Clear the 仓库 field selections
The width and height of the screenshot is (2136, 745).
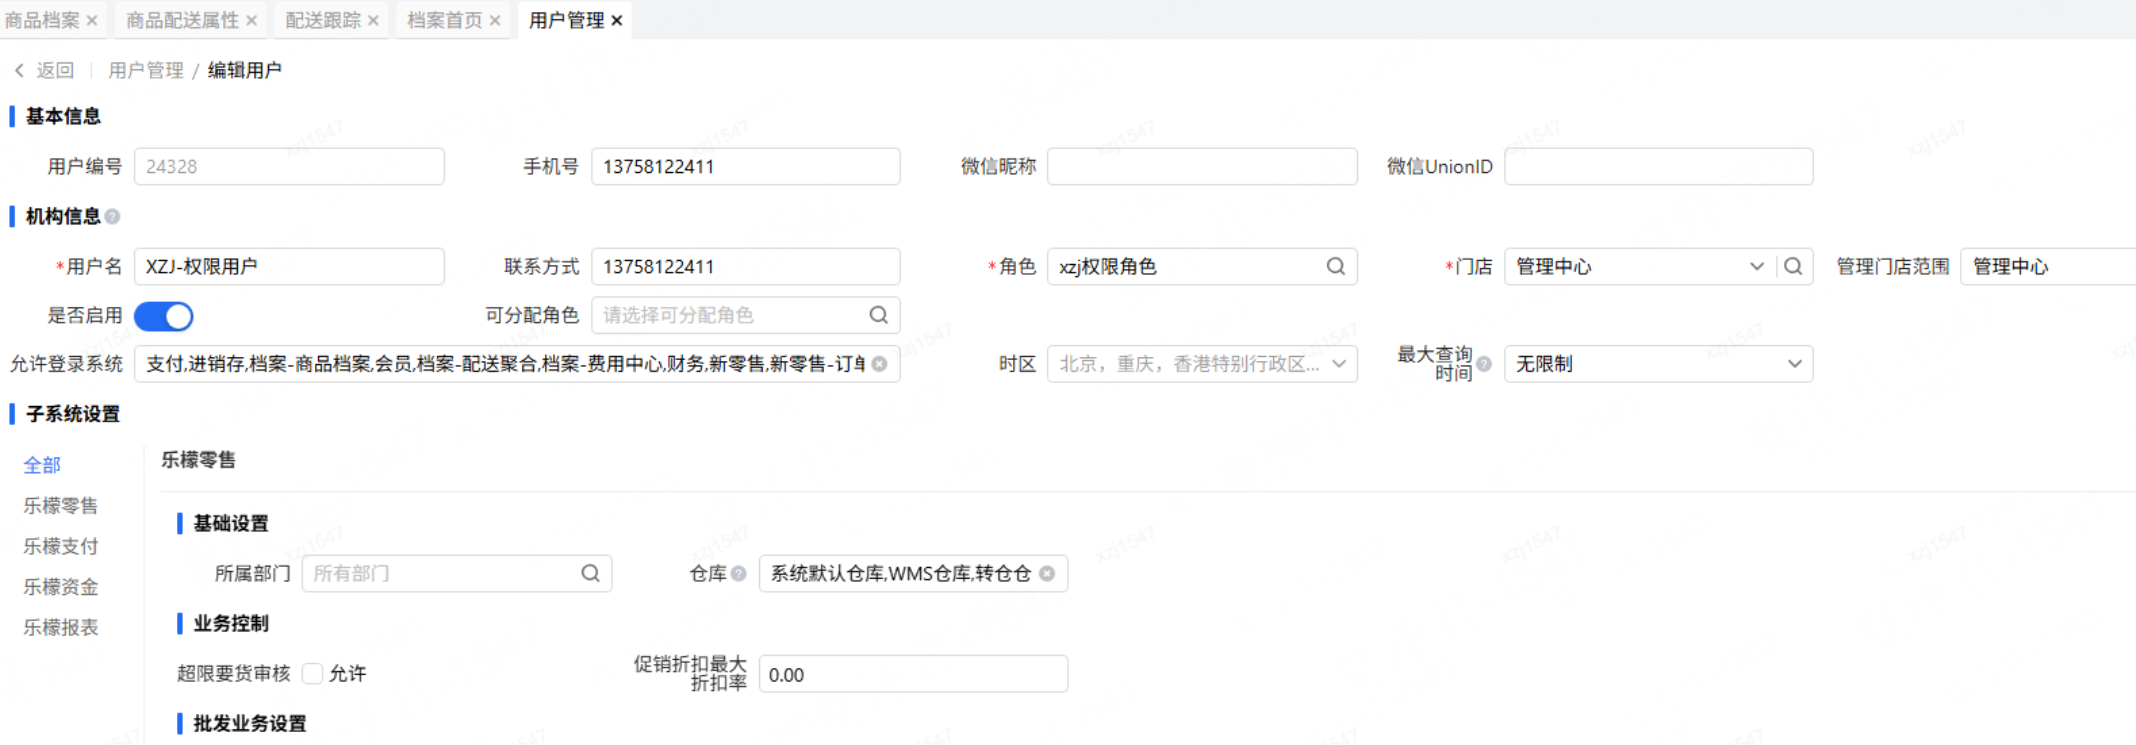coord(1047,574)
